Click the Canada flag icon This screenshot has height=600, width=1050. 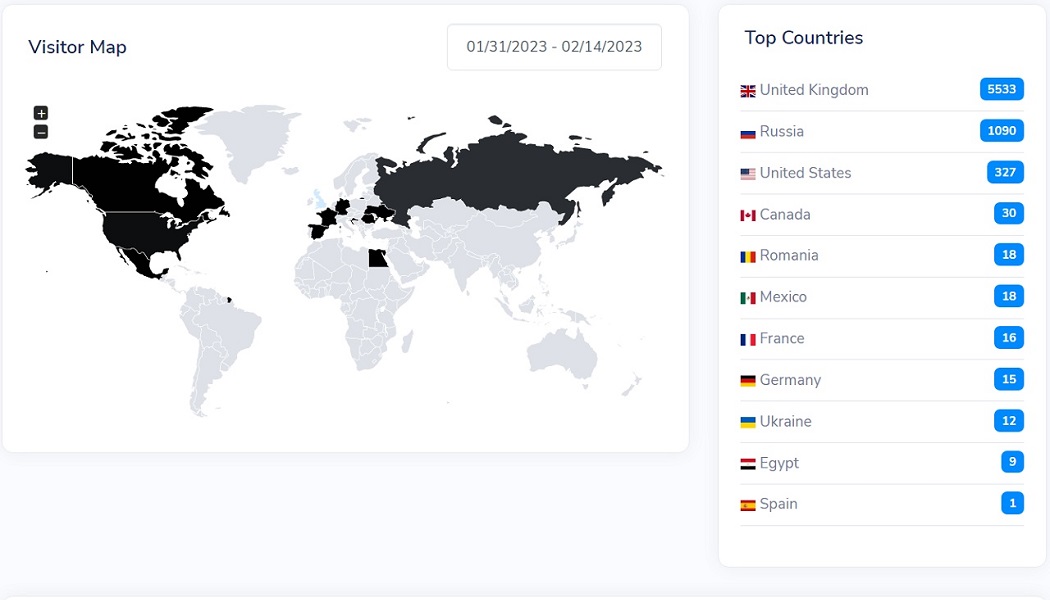(x=748, y=215)
